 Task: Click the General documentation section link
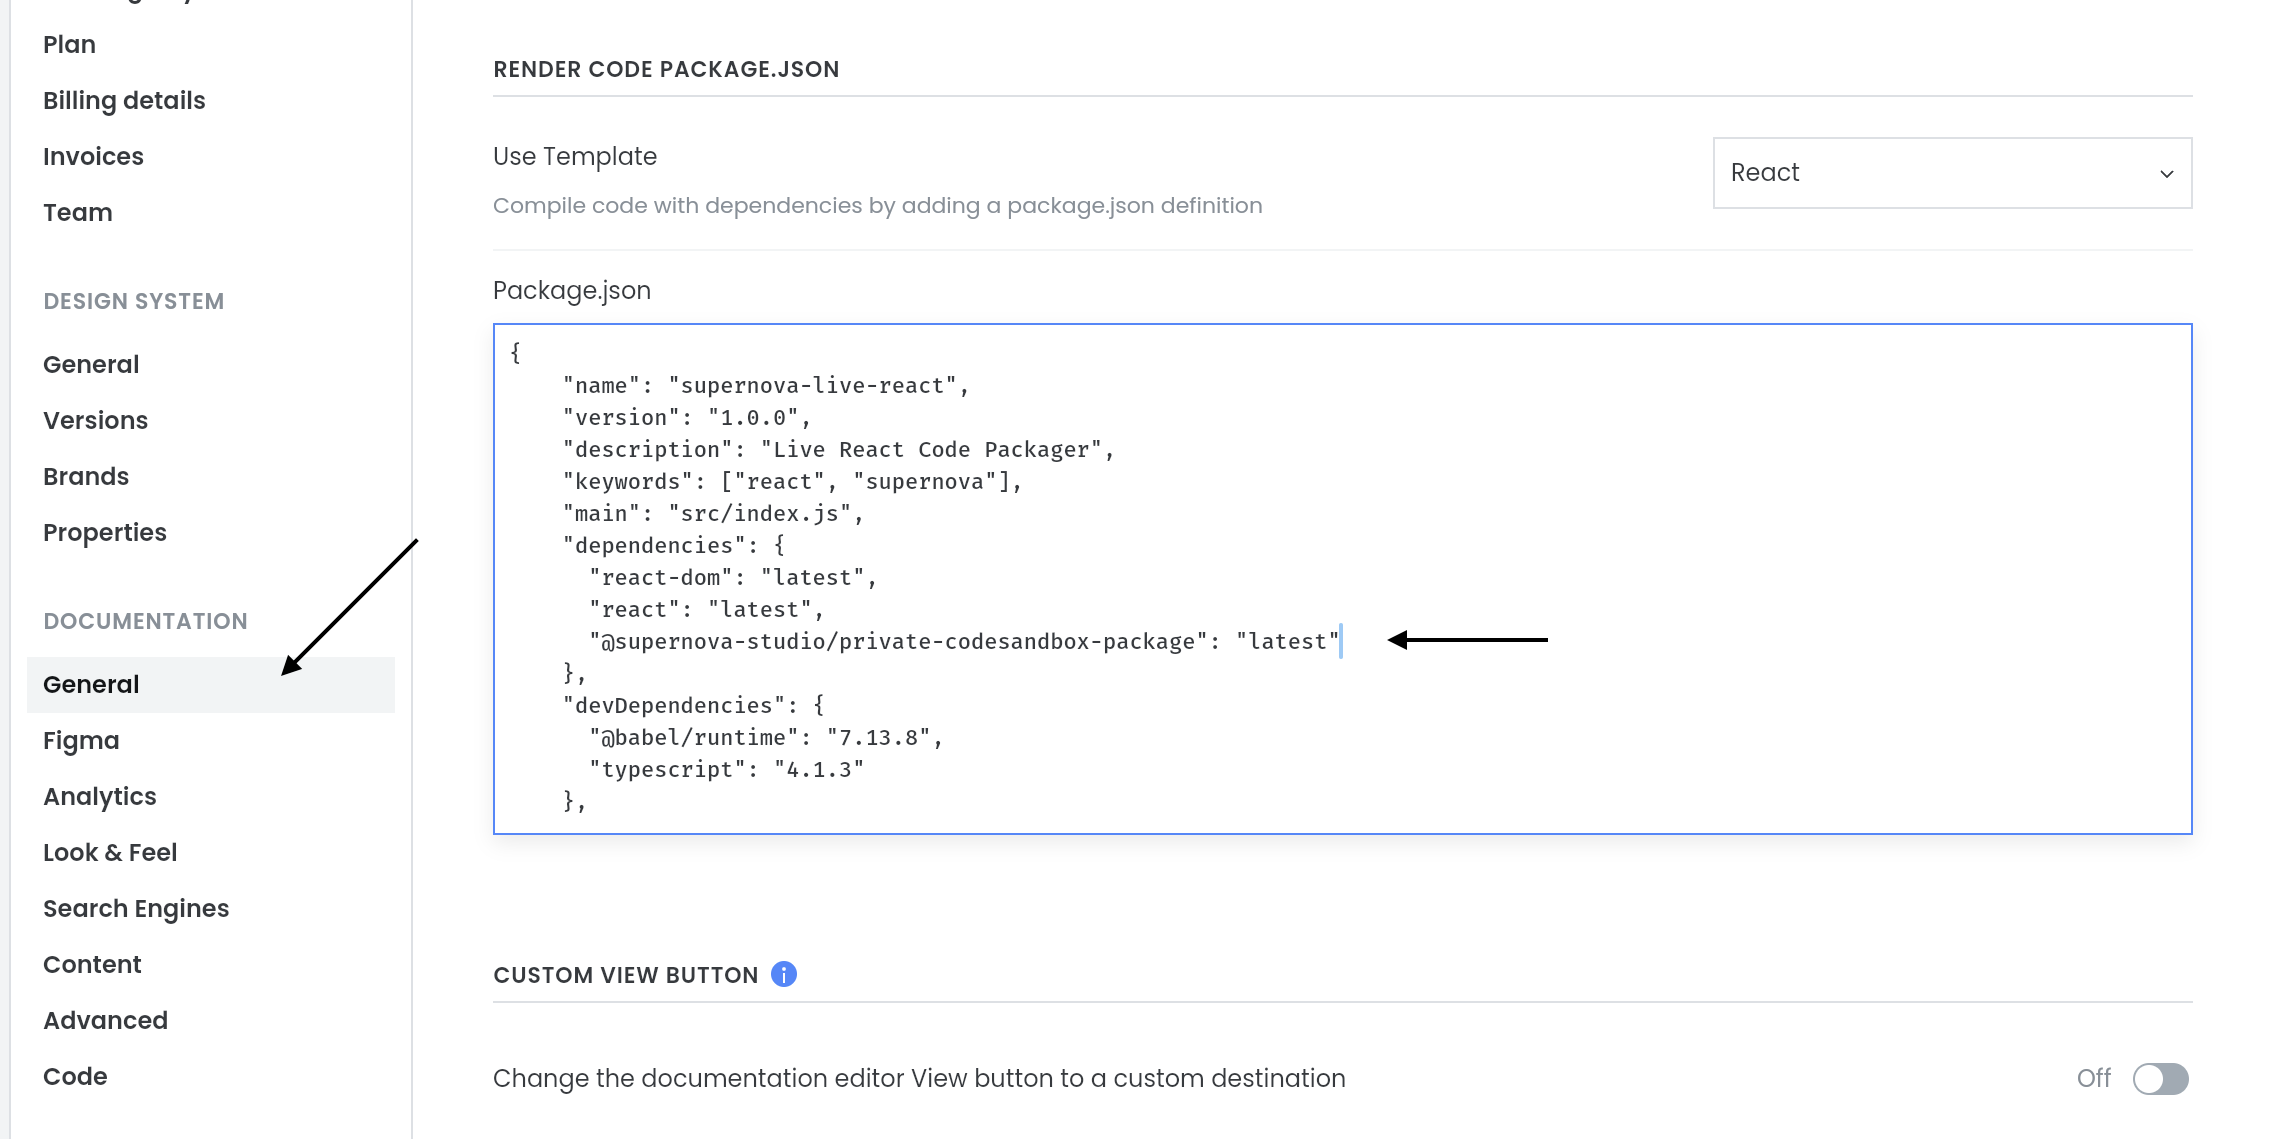(x=92, y=684)
